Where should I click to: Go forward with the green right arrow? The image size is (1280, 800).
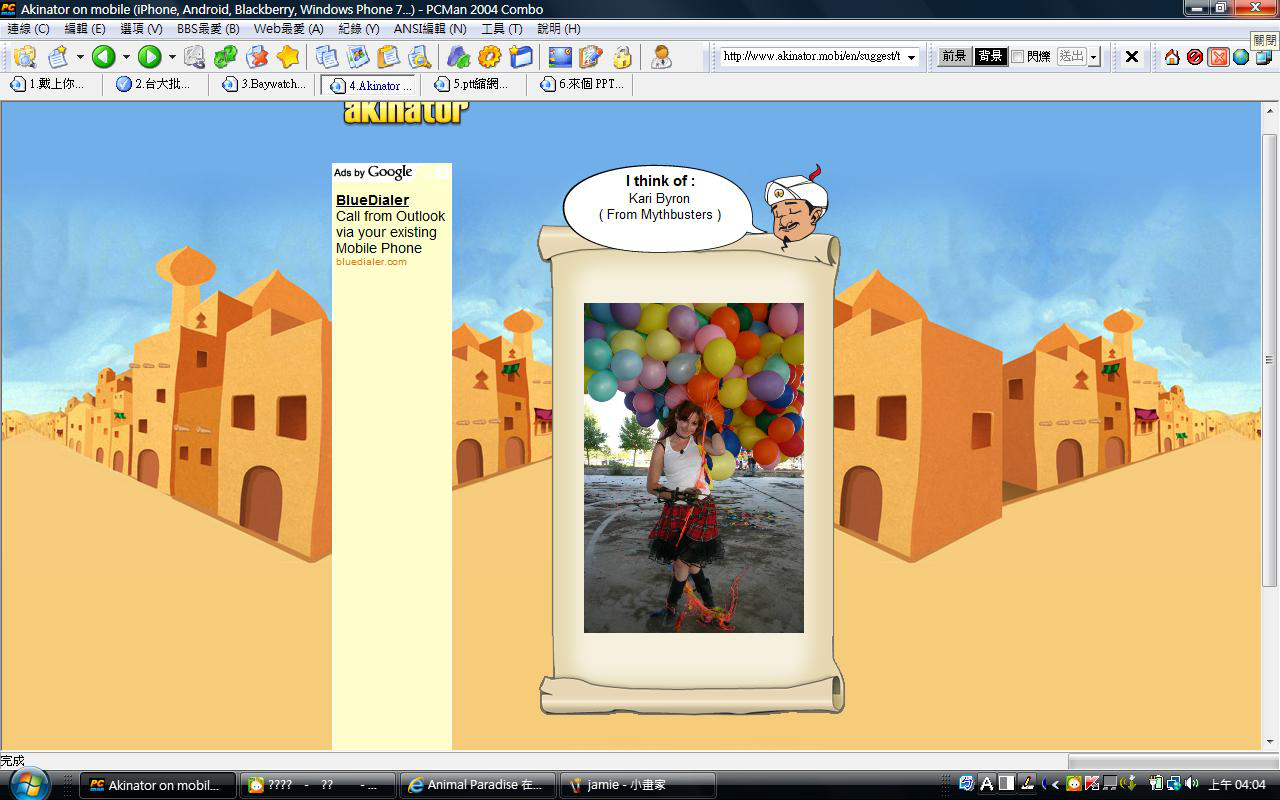coord(150,56)
